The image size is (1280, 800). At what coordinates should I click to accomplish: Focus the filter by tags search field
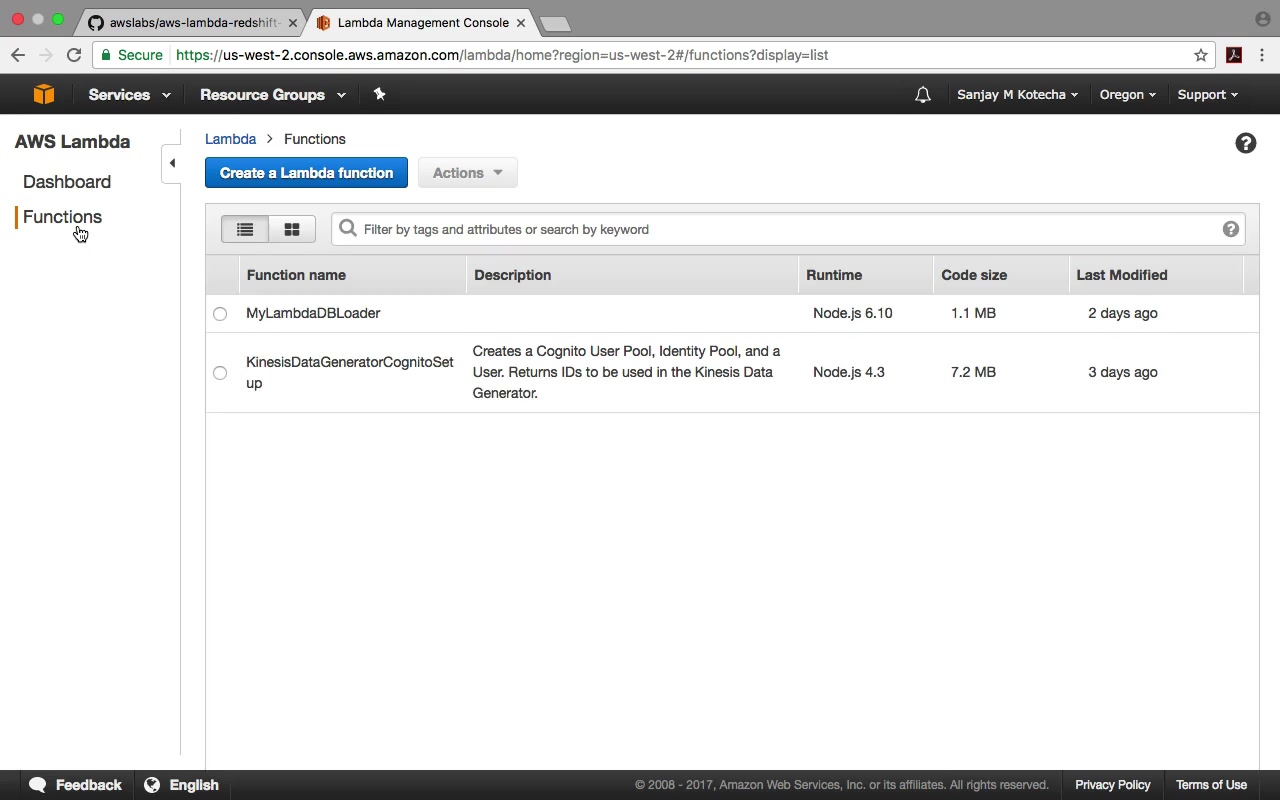coord(788,229)
